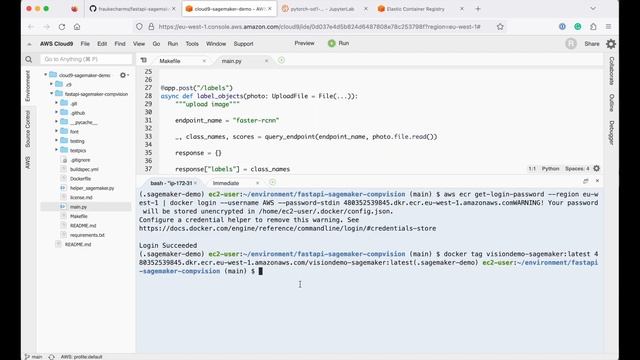Collapse the Cloud9 menu bar arrow

[29, 44]
